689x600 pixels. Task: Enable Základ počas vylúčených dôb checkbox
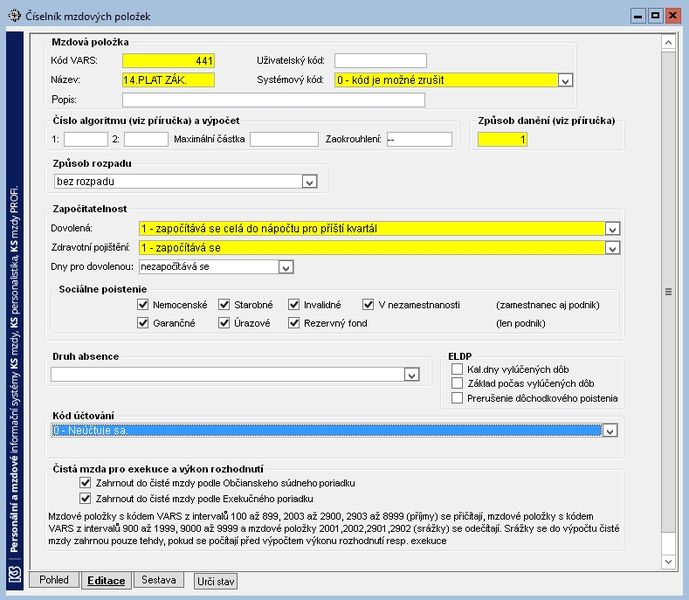click(x=457, y=383)
